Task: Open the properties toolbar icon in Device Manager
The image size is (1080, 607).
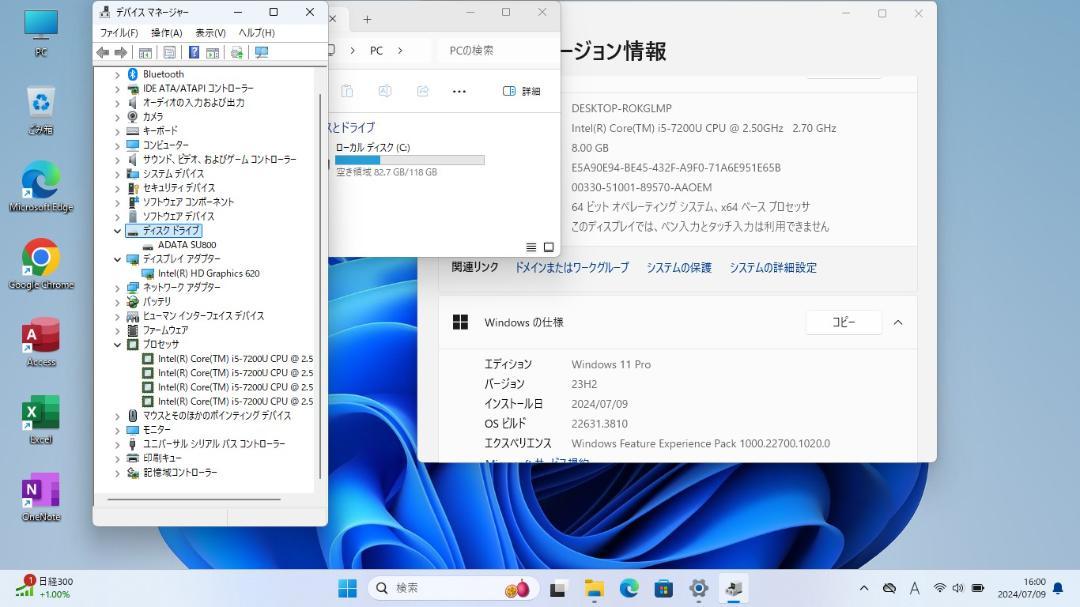Action: tap(169, 52)
